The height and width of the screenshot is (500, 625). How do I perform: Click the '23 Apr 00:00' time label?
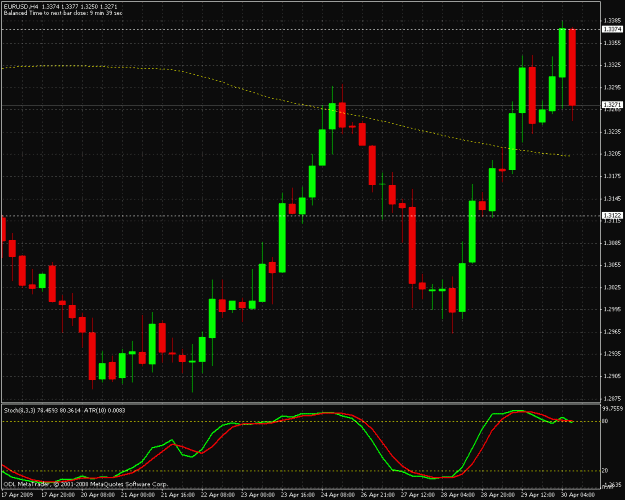coord(258,495)
